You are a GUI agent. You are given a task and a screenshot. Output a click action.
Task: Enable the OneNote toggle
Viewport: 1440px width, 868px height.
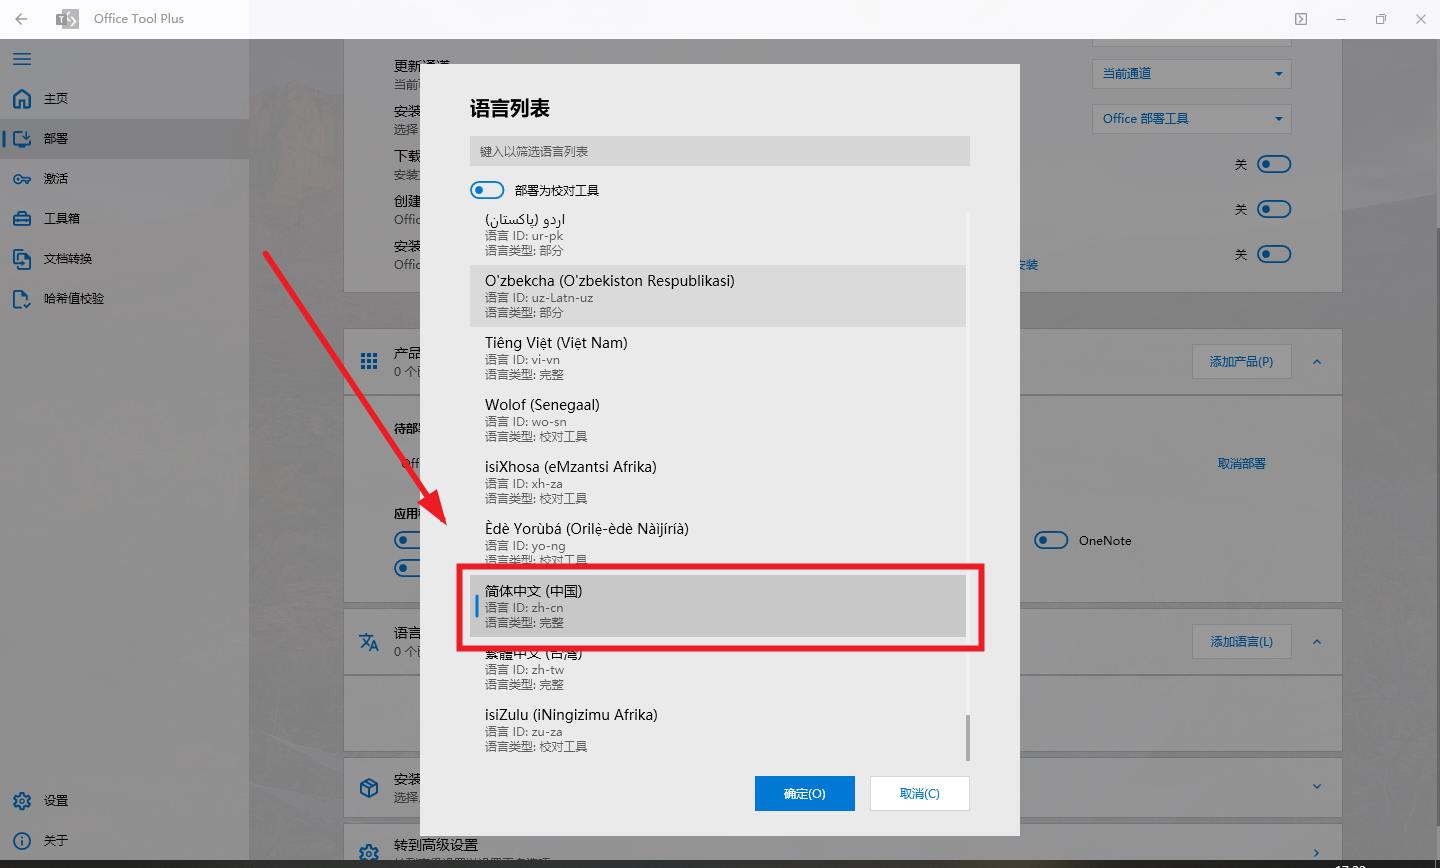pyautogui.click(x=1051, y=540)
